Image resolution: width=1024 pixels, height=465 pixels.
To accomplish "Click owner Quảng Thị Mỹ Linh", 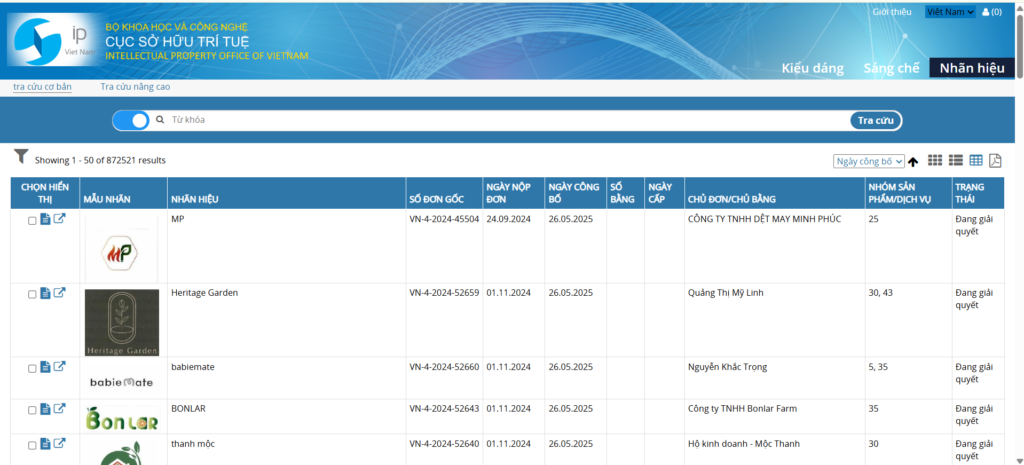I will (726, 293).
